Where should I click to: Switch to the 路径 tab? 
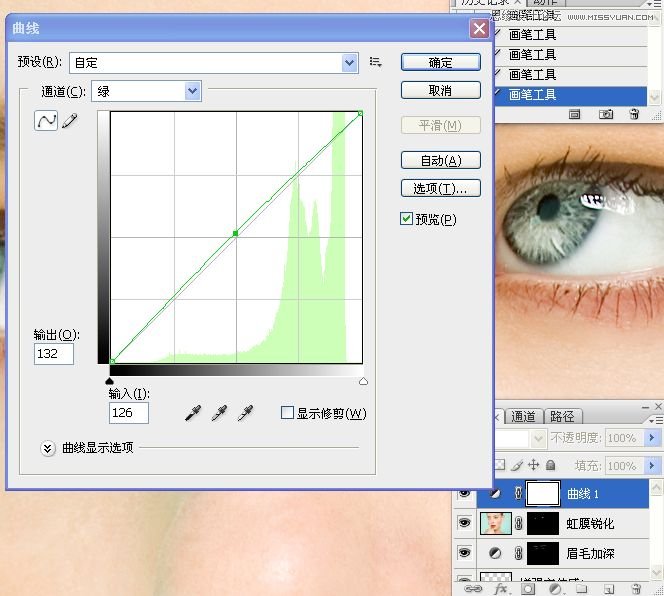[x=562, y=416]
